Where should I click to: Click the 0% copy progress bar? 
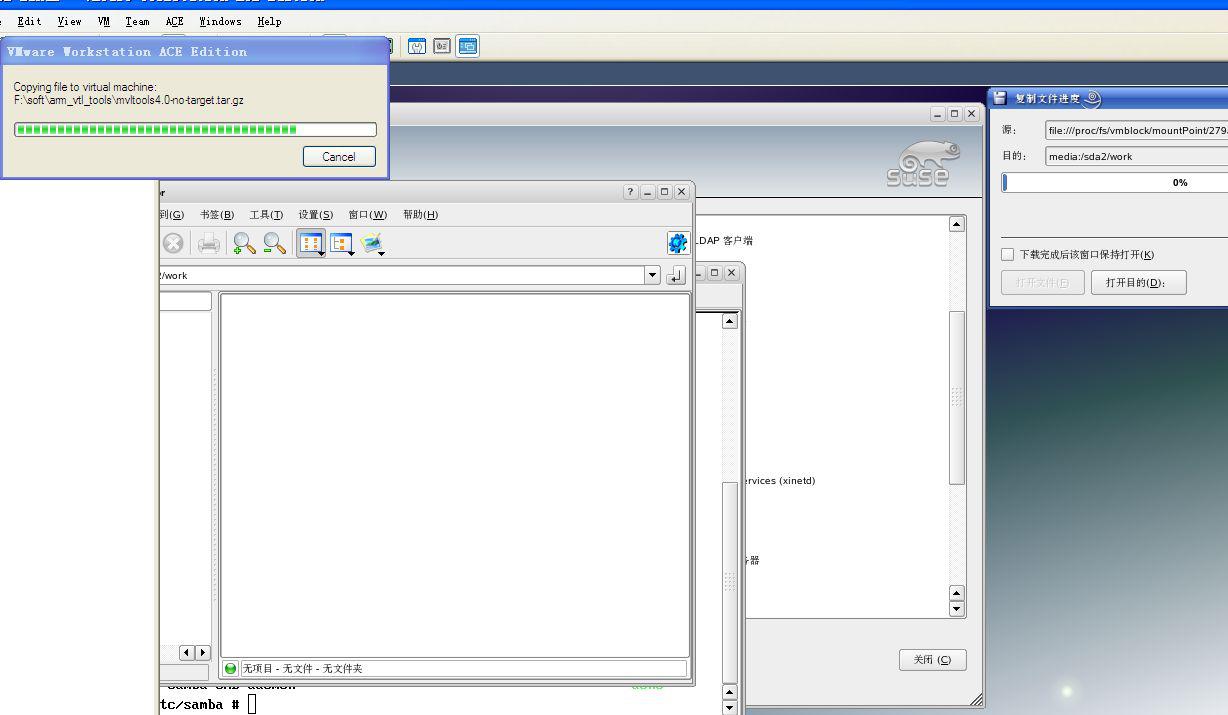point(1115,182)
